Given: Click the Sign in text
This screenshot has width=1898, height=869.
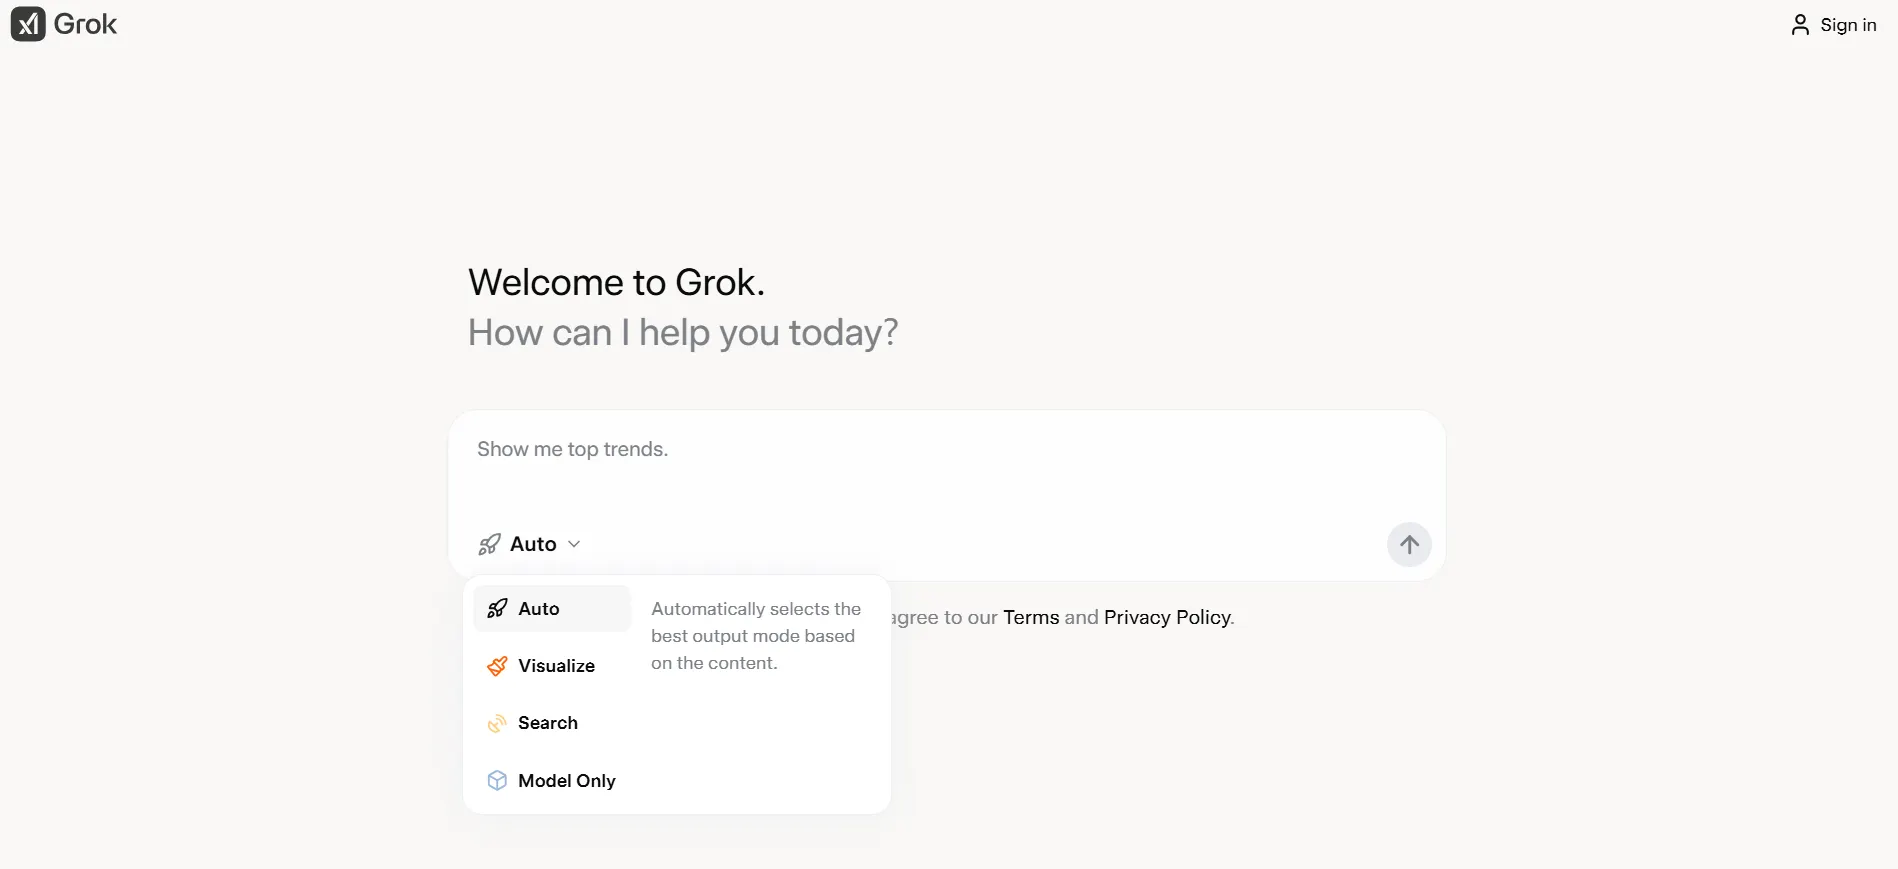Looking at the screenshot, I should [1848, 25].
